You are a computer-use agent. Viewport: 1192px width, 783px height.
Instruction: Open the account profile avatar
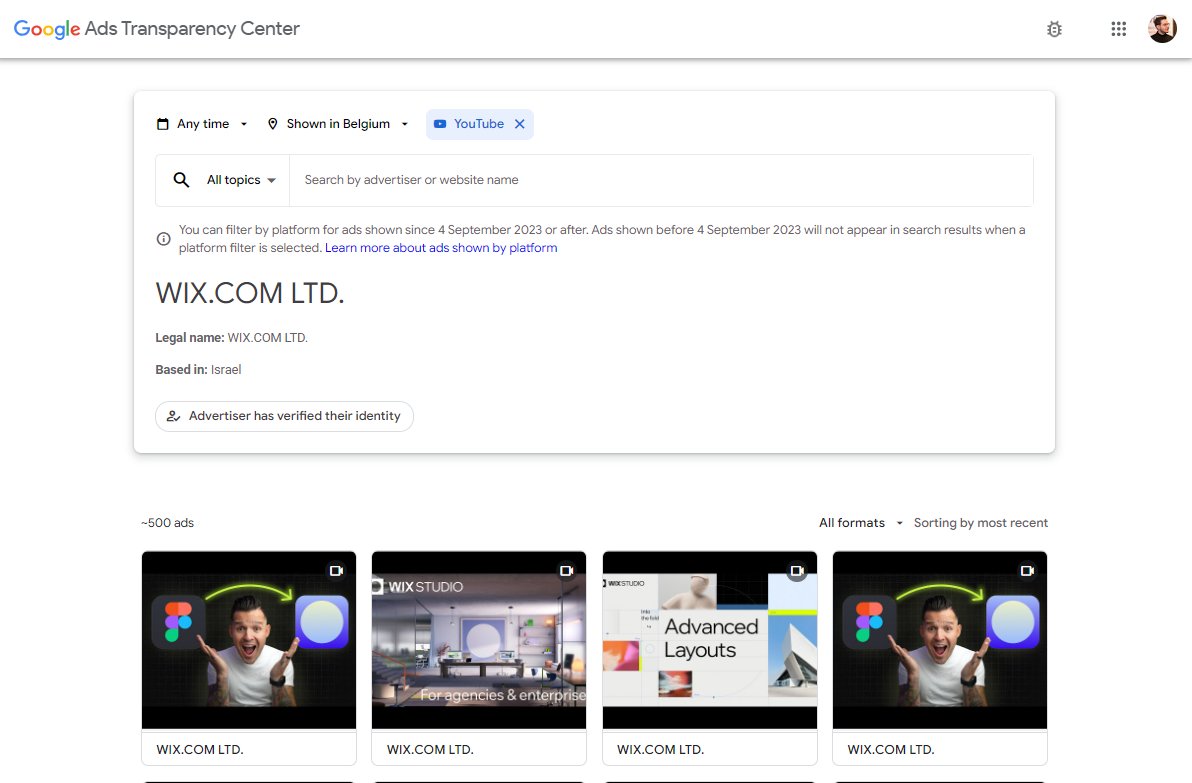click(x=1162, y=29)
